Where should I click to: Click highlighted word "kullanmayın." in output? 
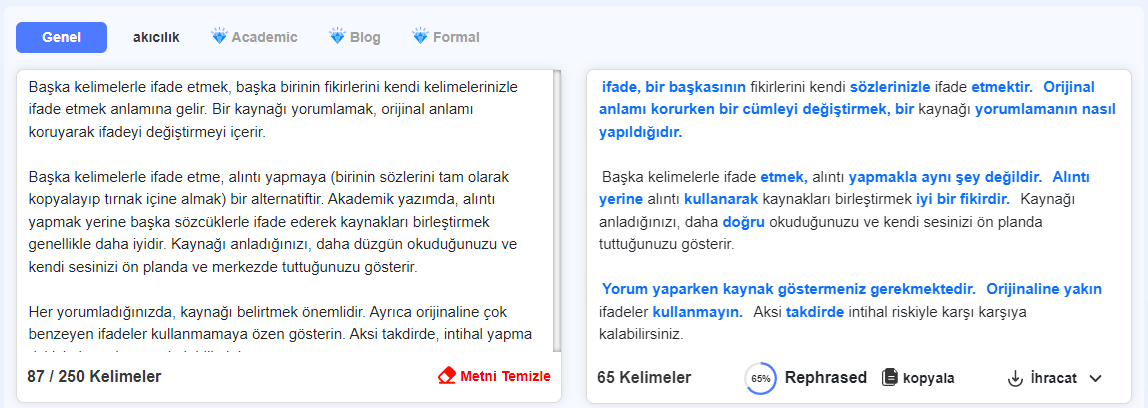[697, 312]
